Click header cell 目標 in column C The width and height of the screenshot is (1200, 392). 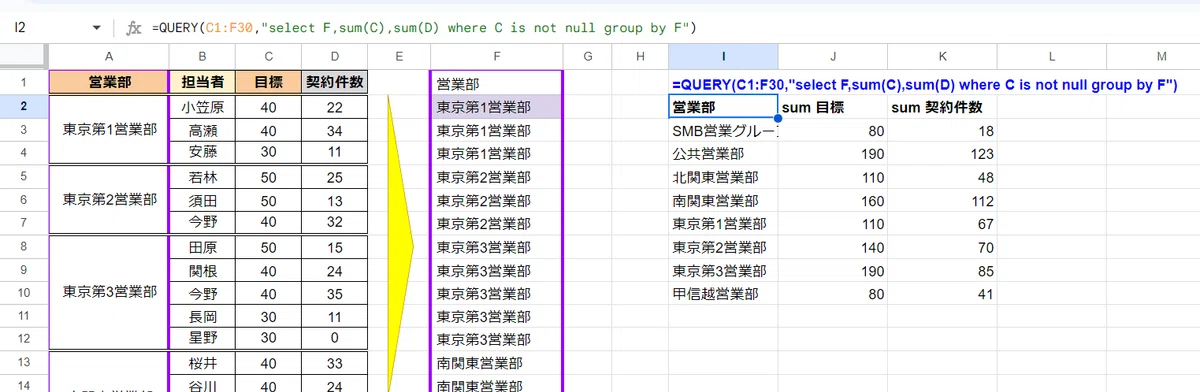pos(268,82)
